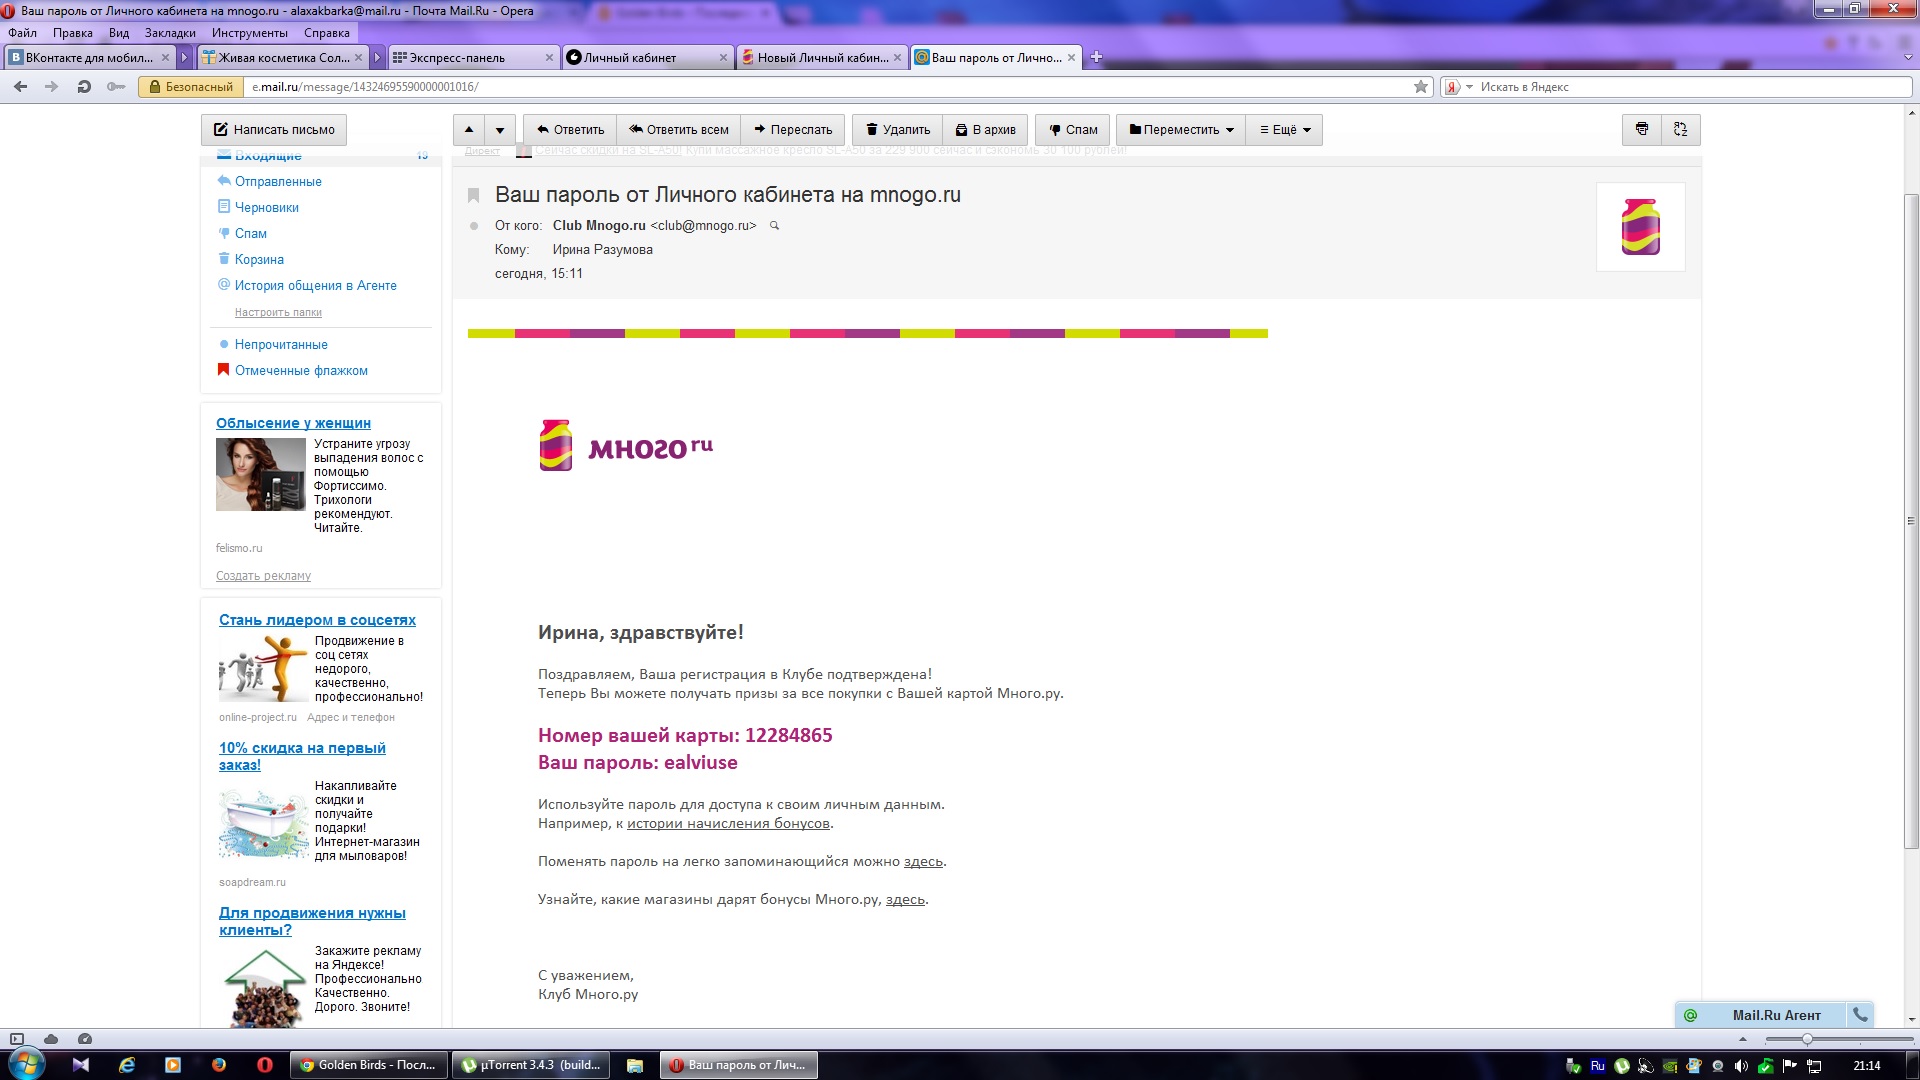
Task: Expand tab stack arrow after Живая косметика tab
Action: pos(378,58)
